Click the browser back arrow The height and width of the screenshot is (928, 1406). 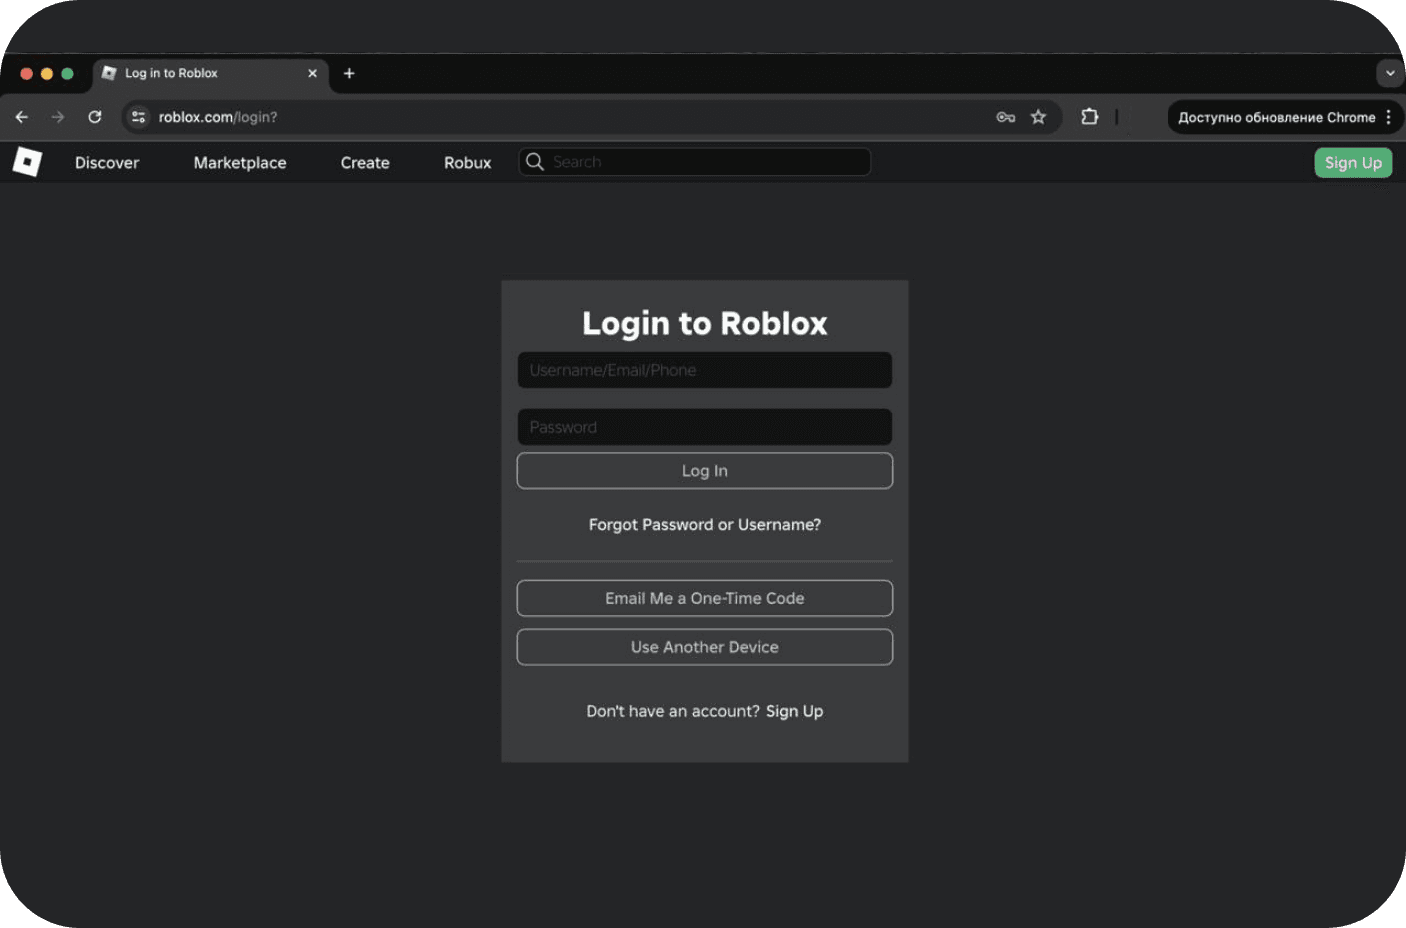click(22, 117)
